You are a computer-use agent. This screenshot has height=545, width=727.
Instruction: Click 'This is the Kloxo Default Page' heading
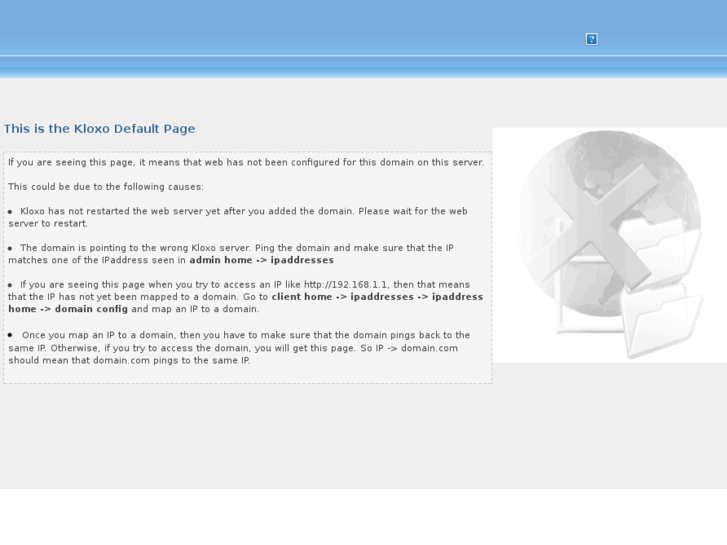(x=100, y=128)
